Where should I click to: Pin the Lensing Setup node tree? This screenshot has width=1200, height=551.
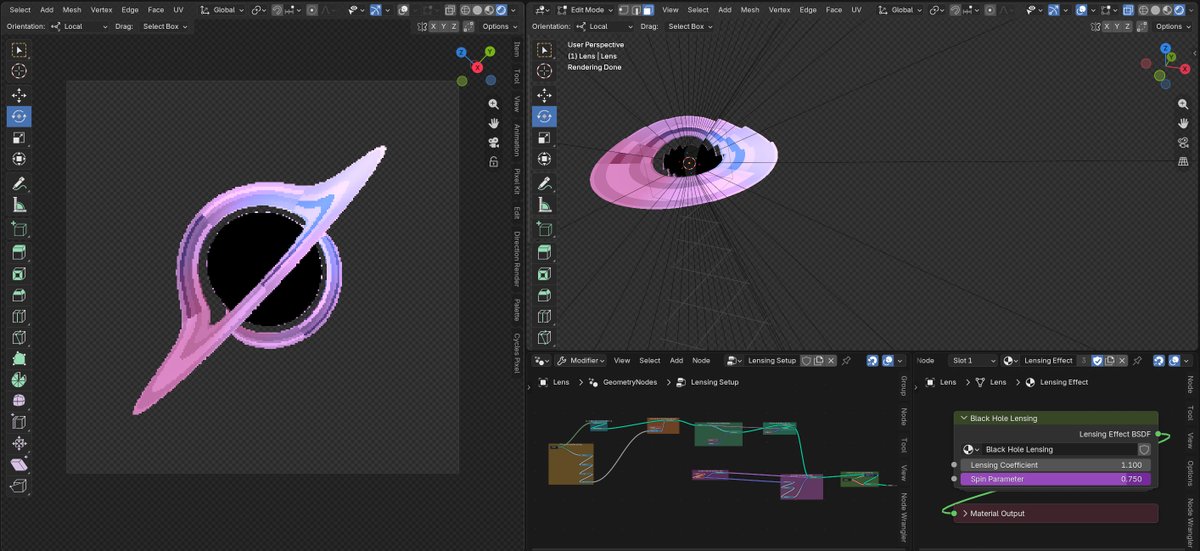[846, 360]
